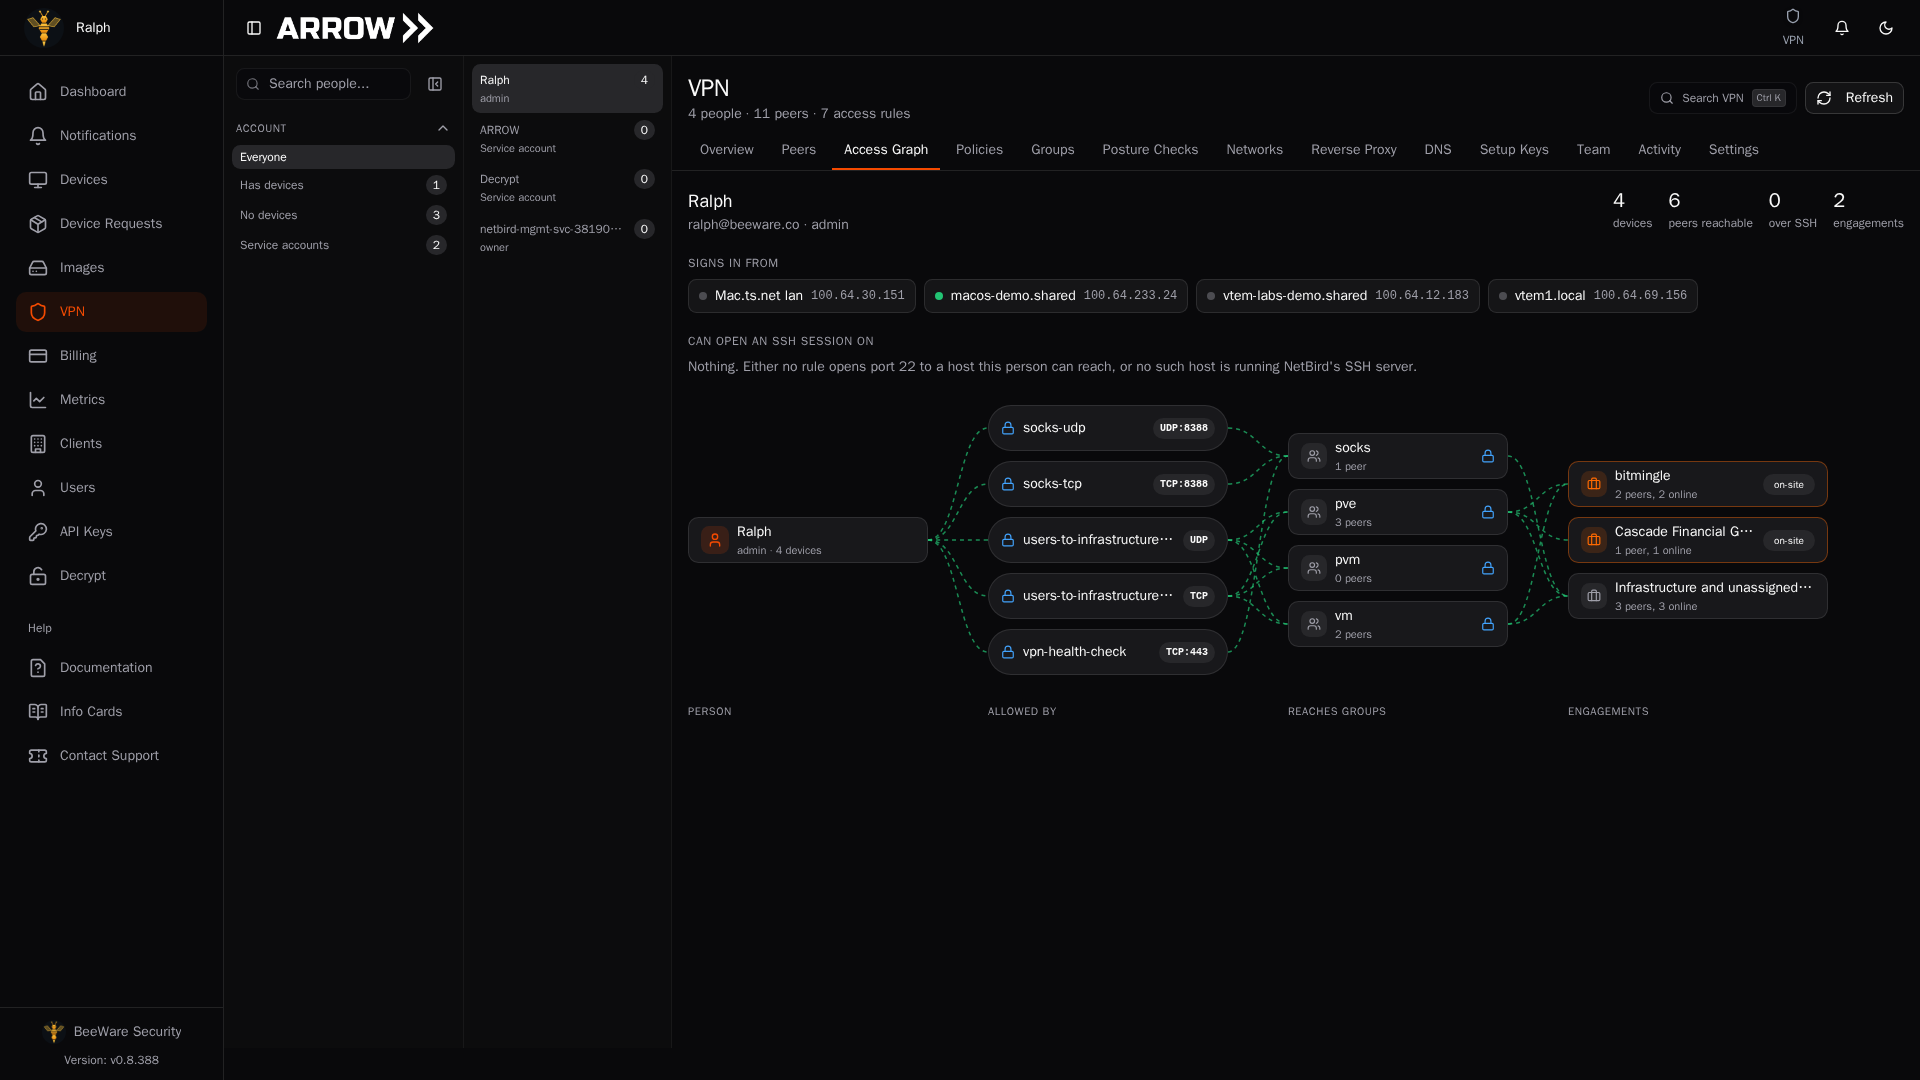
Task: Open Dashboard from sidebar
Action: (111, 92)
